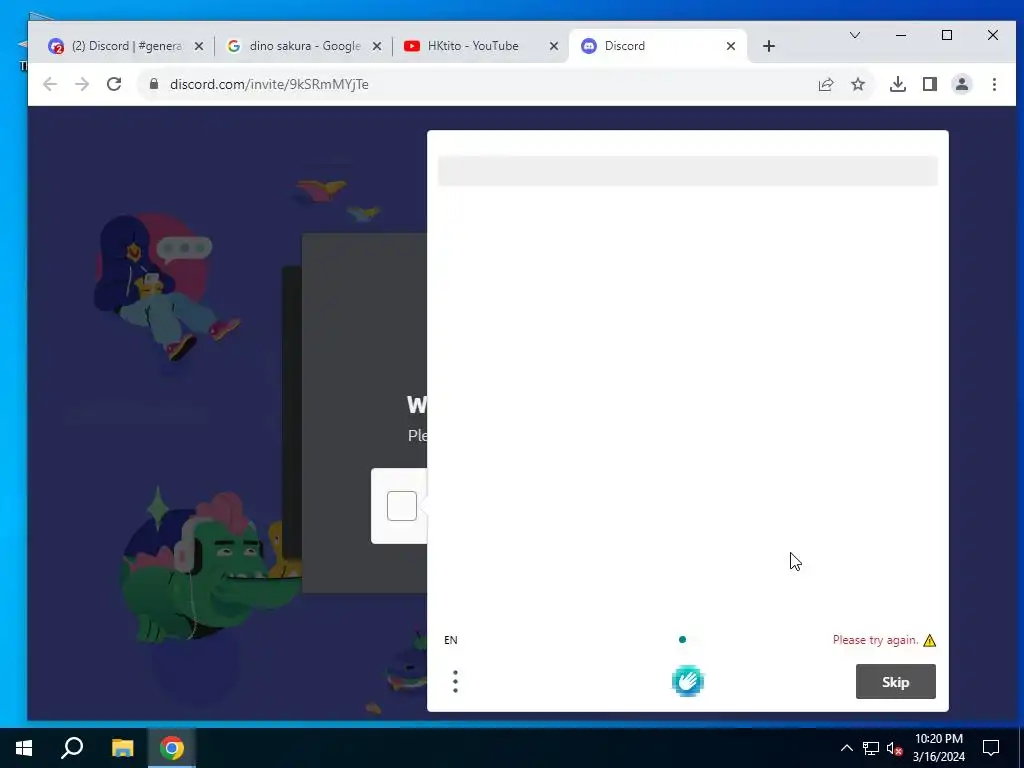1024x768 pixels.
Task: Switch to the dino sakura Google tab
Action: (302, 46)
